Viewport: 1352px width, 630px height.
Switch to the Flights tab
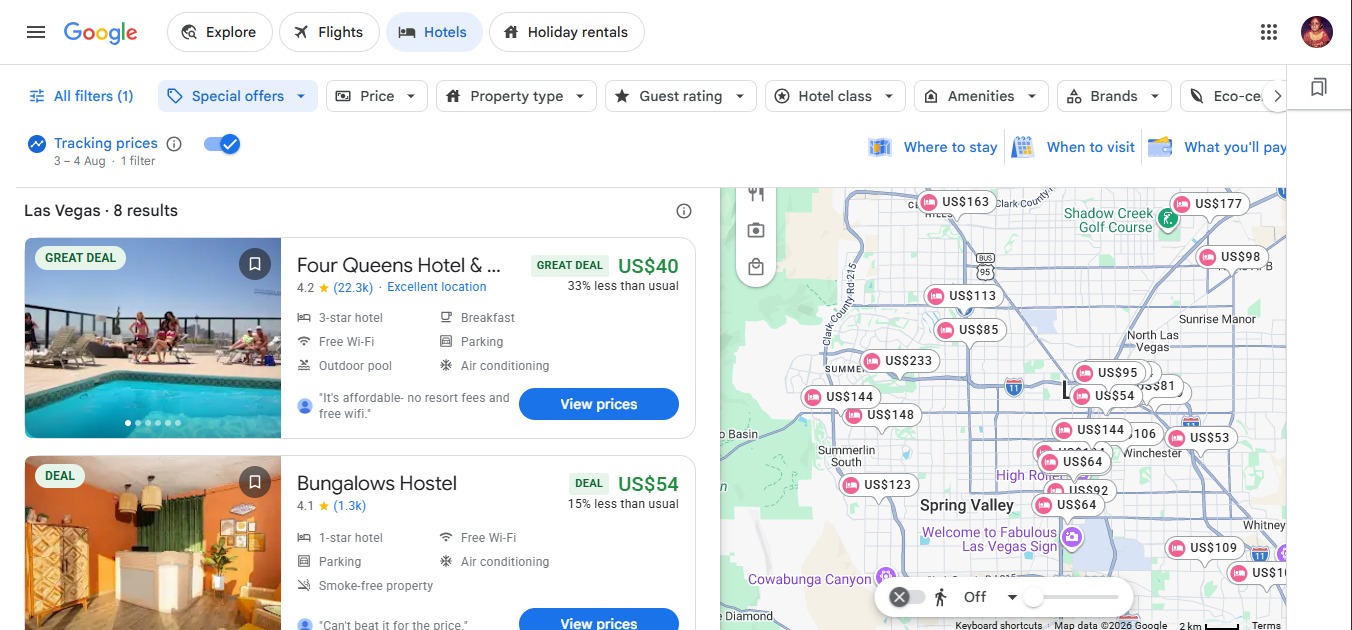[329, 32]
